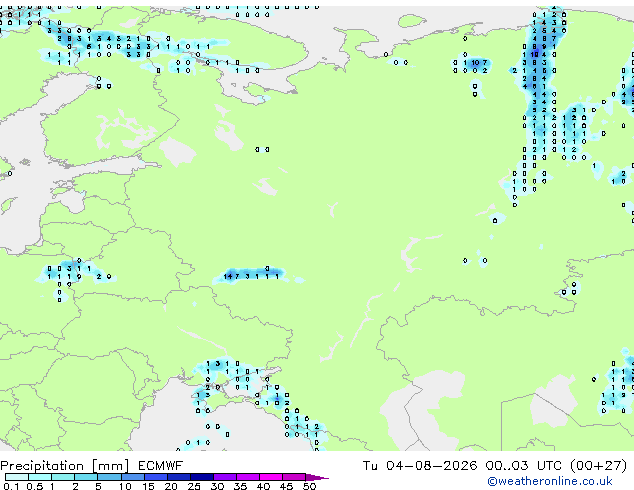Screen dimensions: 634x490
Task: Pick the 45–50 mm legend swatch
Action: (294, 477)
